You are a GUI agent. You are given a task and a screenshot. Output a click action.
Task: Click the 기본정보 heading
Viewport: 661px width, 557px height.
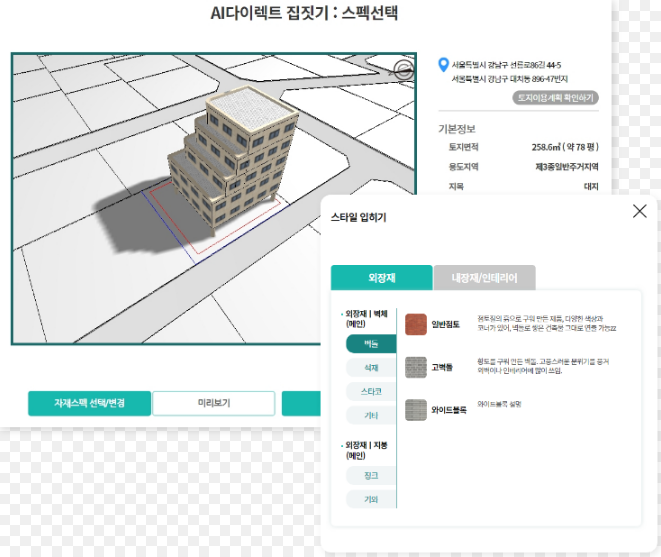(x=457, y=129)
